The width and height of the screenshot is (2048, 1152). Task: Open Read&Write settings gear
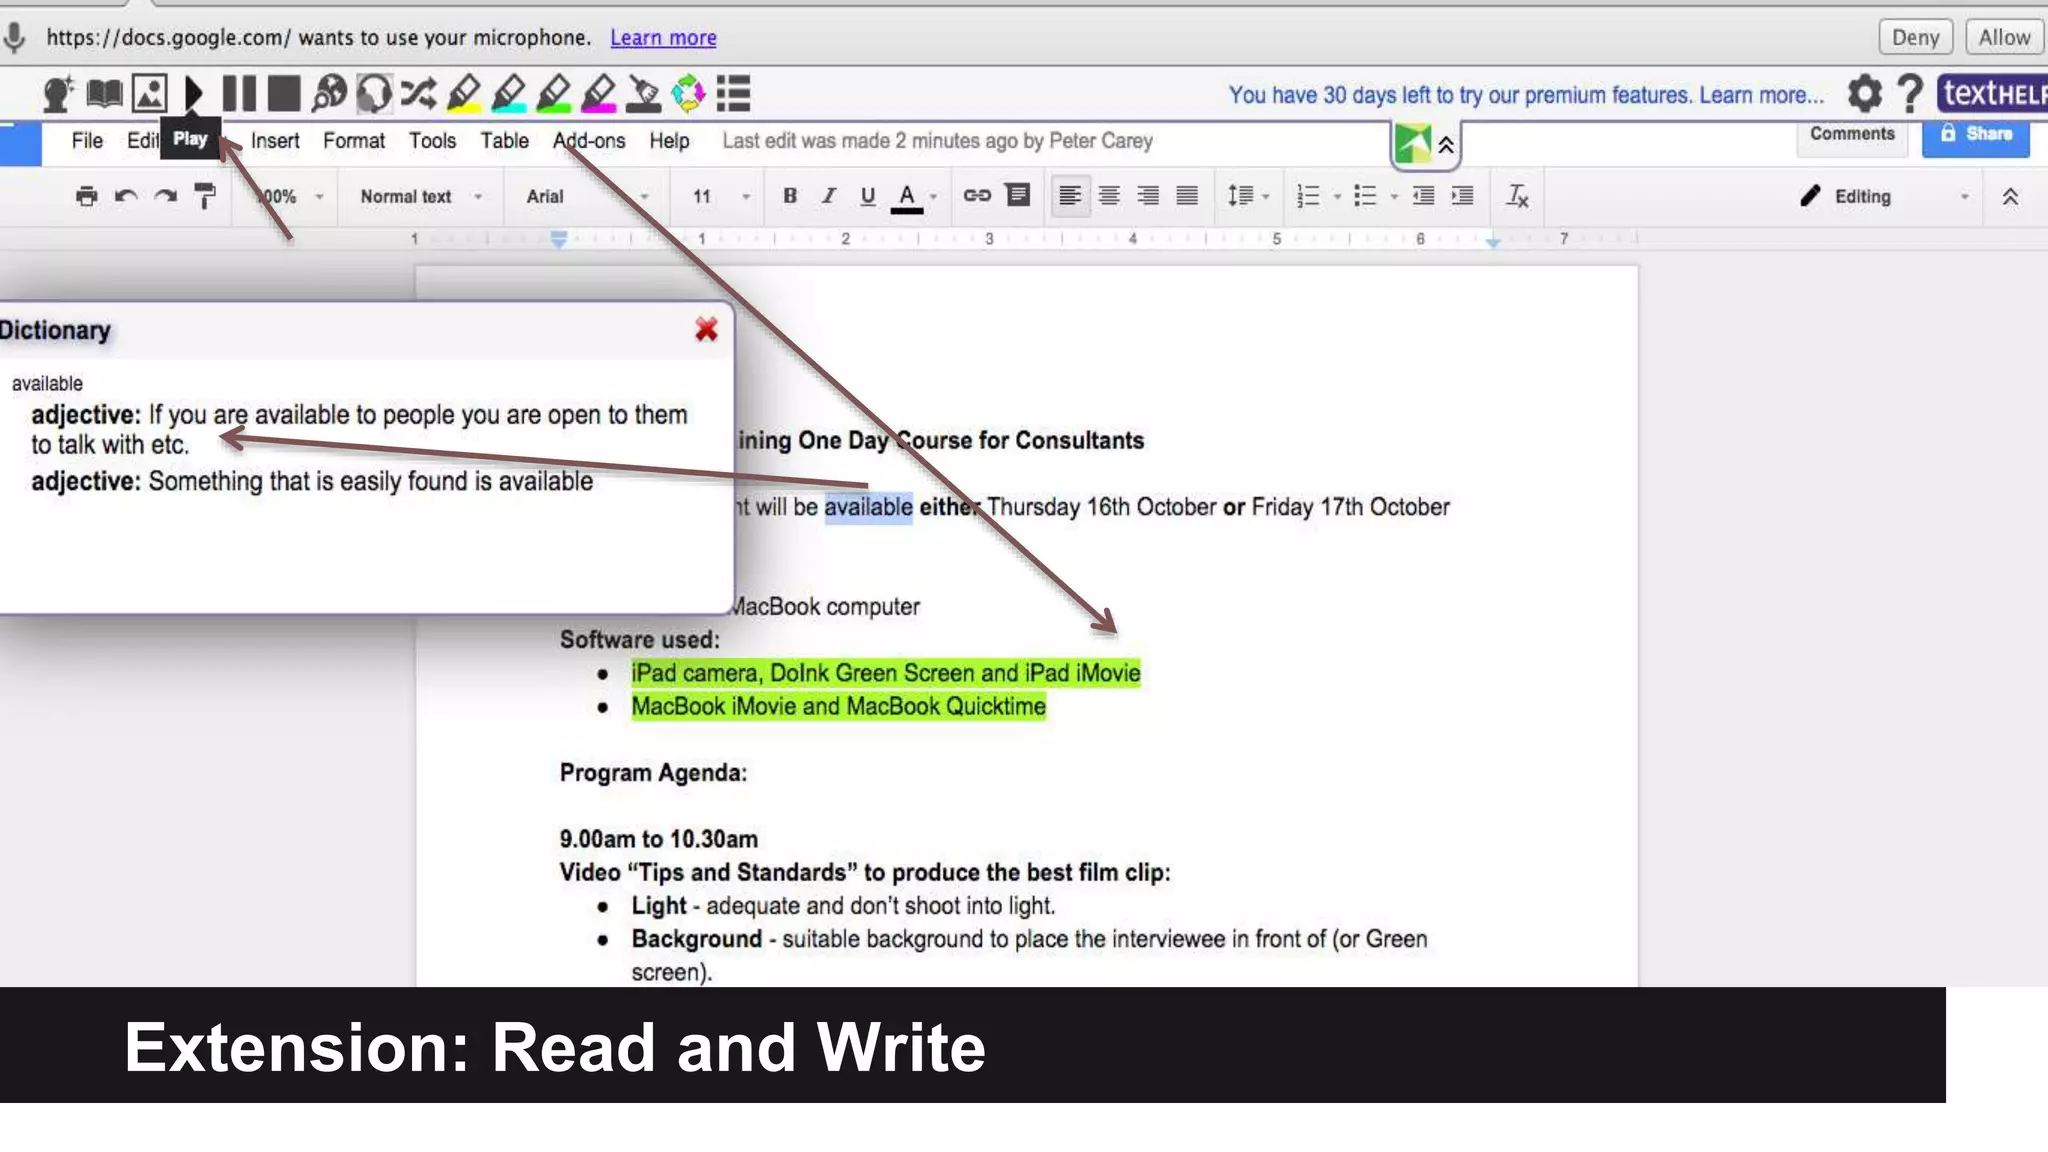coord(1864,94)
